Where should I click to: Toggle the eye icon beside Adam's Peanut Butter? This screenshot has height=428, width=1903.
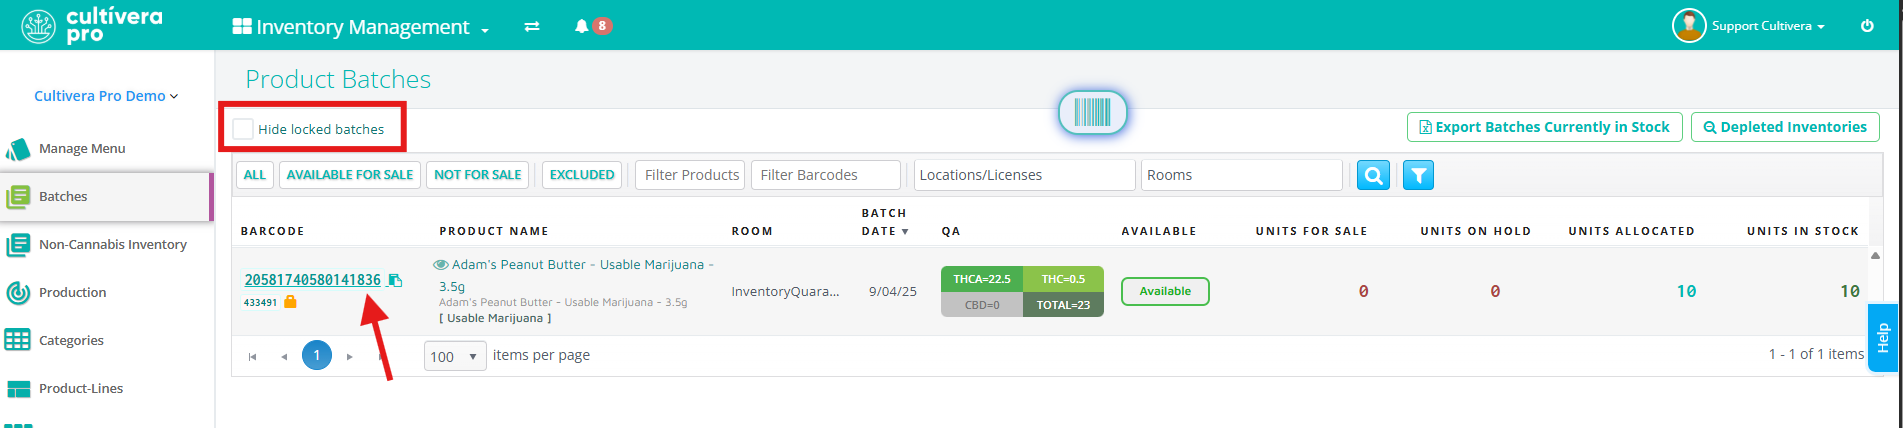pos(440,265)
